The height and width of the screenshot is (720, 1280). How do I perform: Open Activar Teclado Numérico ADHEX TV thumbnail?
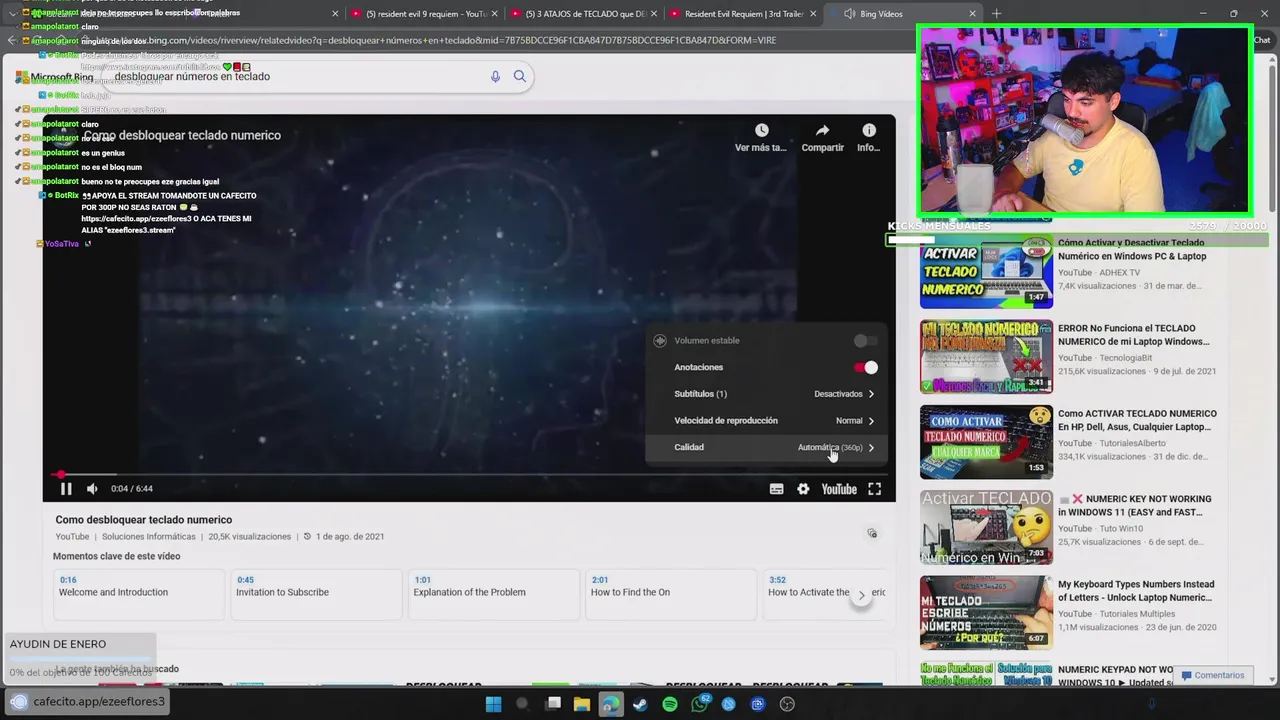(x=986, y=271)
